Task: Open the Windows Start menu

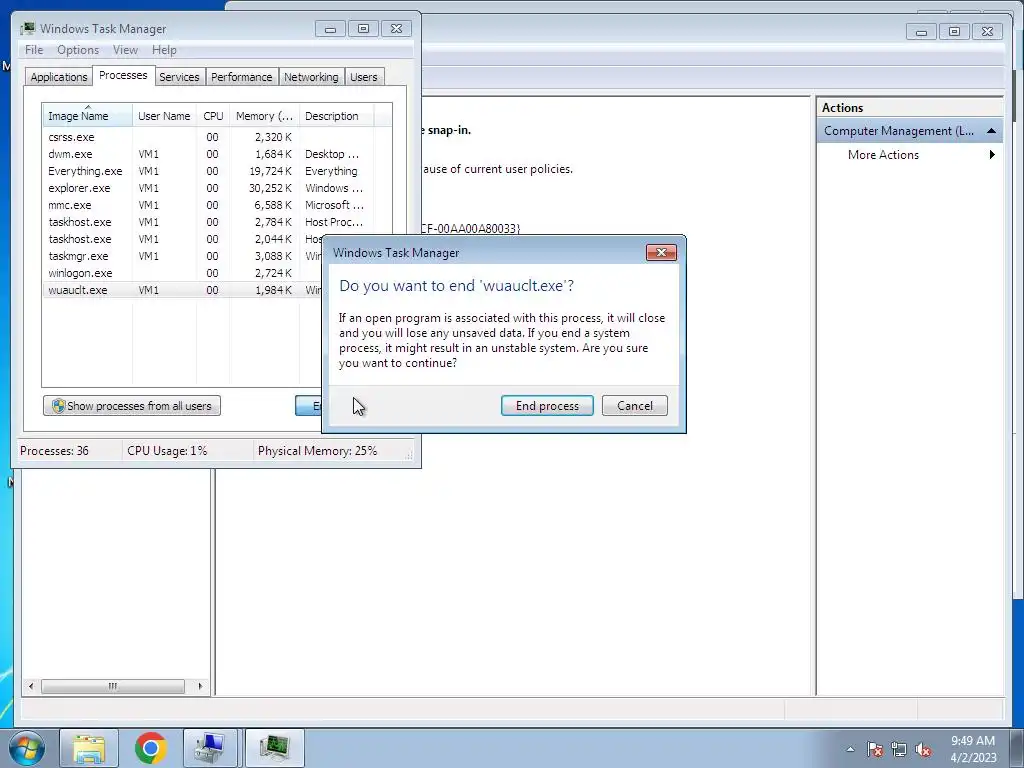Action: click(26, 748)
